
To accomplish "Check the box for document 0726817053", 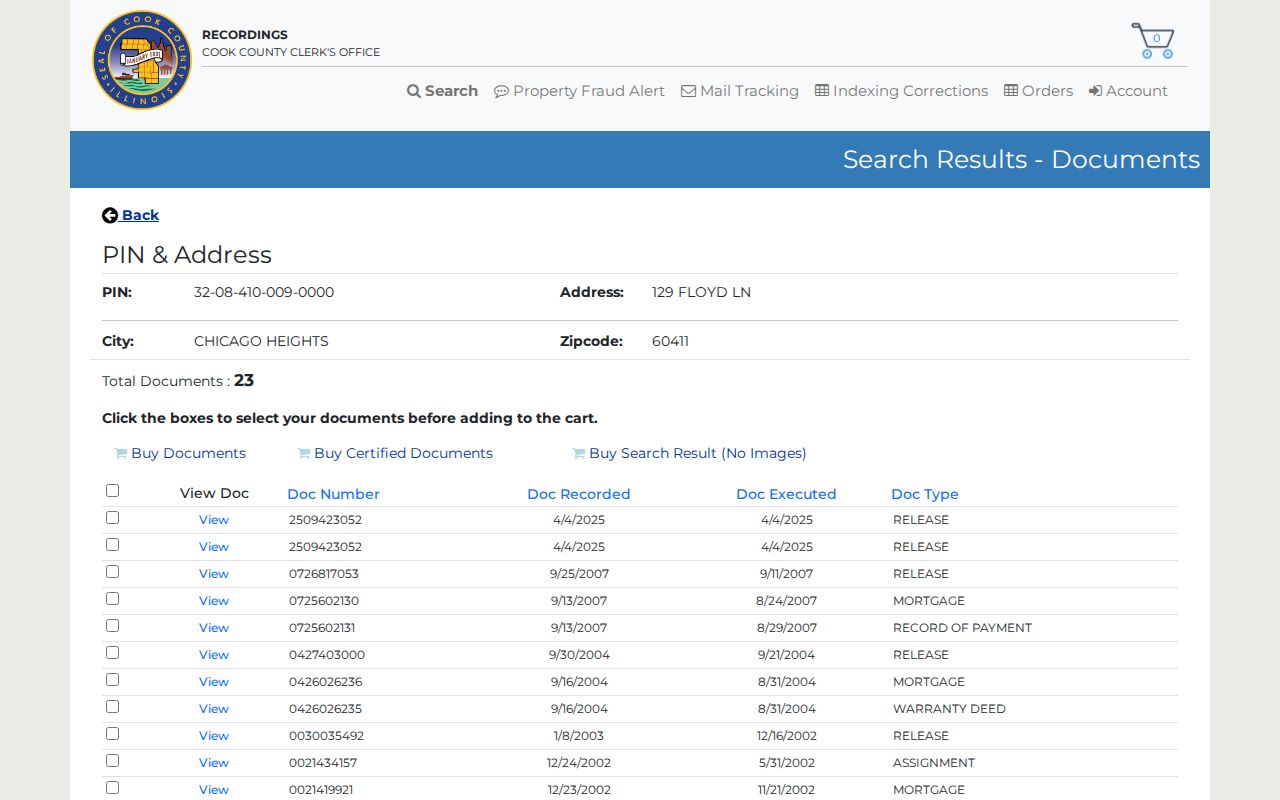I will 112,572.
